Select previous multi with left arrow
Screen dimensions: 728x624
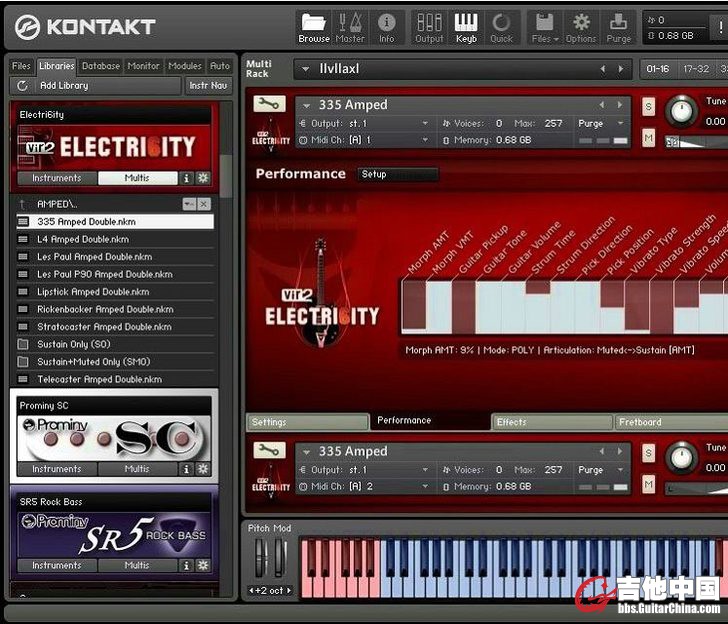[x=603, y=69]
